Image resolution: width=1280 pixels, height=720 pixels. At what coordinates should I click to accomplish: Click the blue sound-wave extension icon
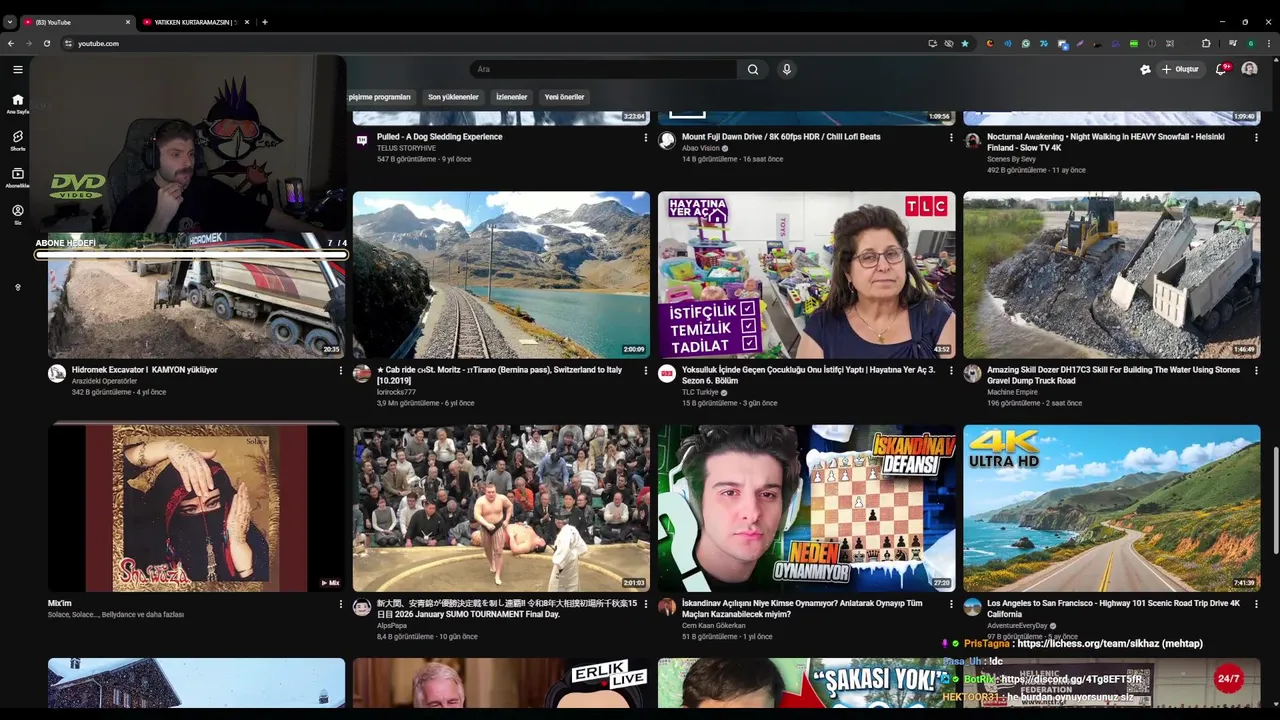coord(1008,43)
